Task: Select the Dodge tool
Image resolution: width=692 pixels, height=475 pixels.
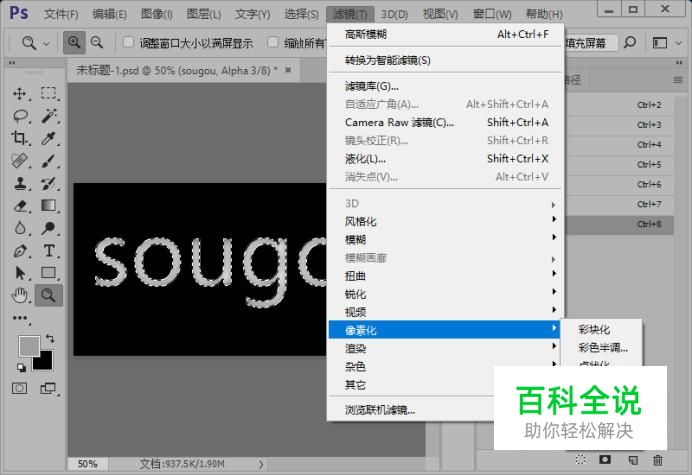Action: pos(49,228)
